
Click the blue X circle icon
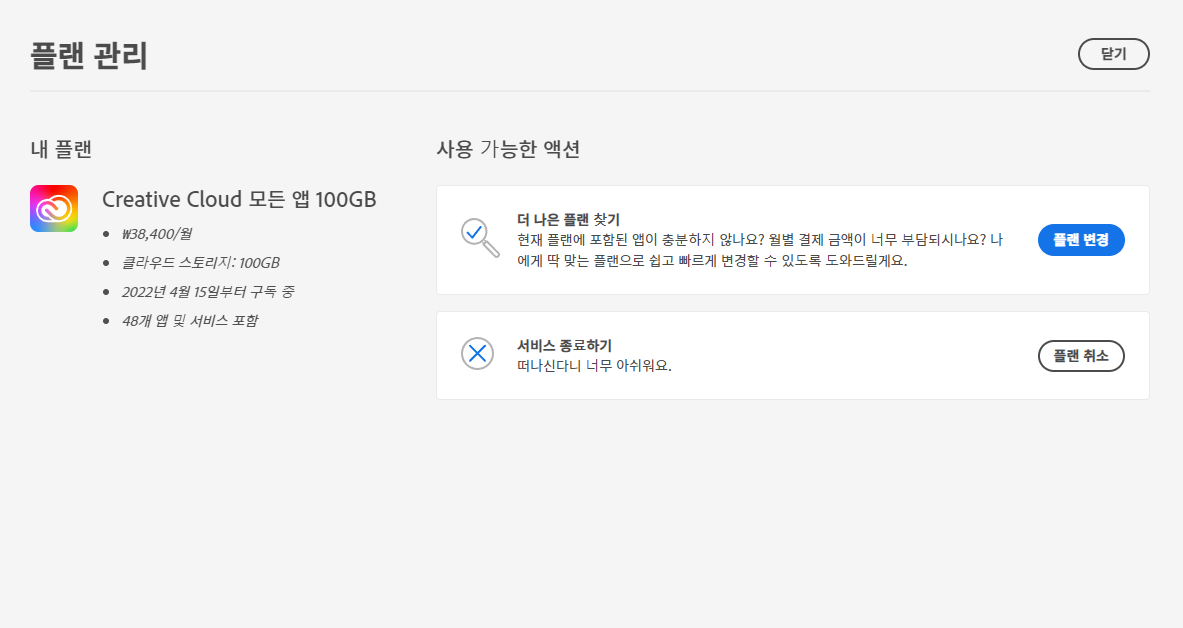(x=478, y=353)
